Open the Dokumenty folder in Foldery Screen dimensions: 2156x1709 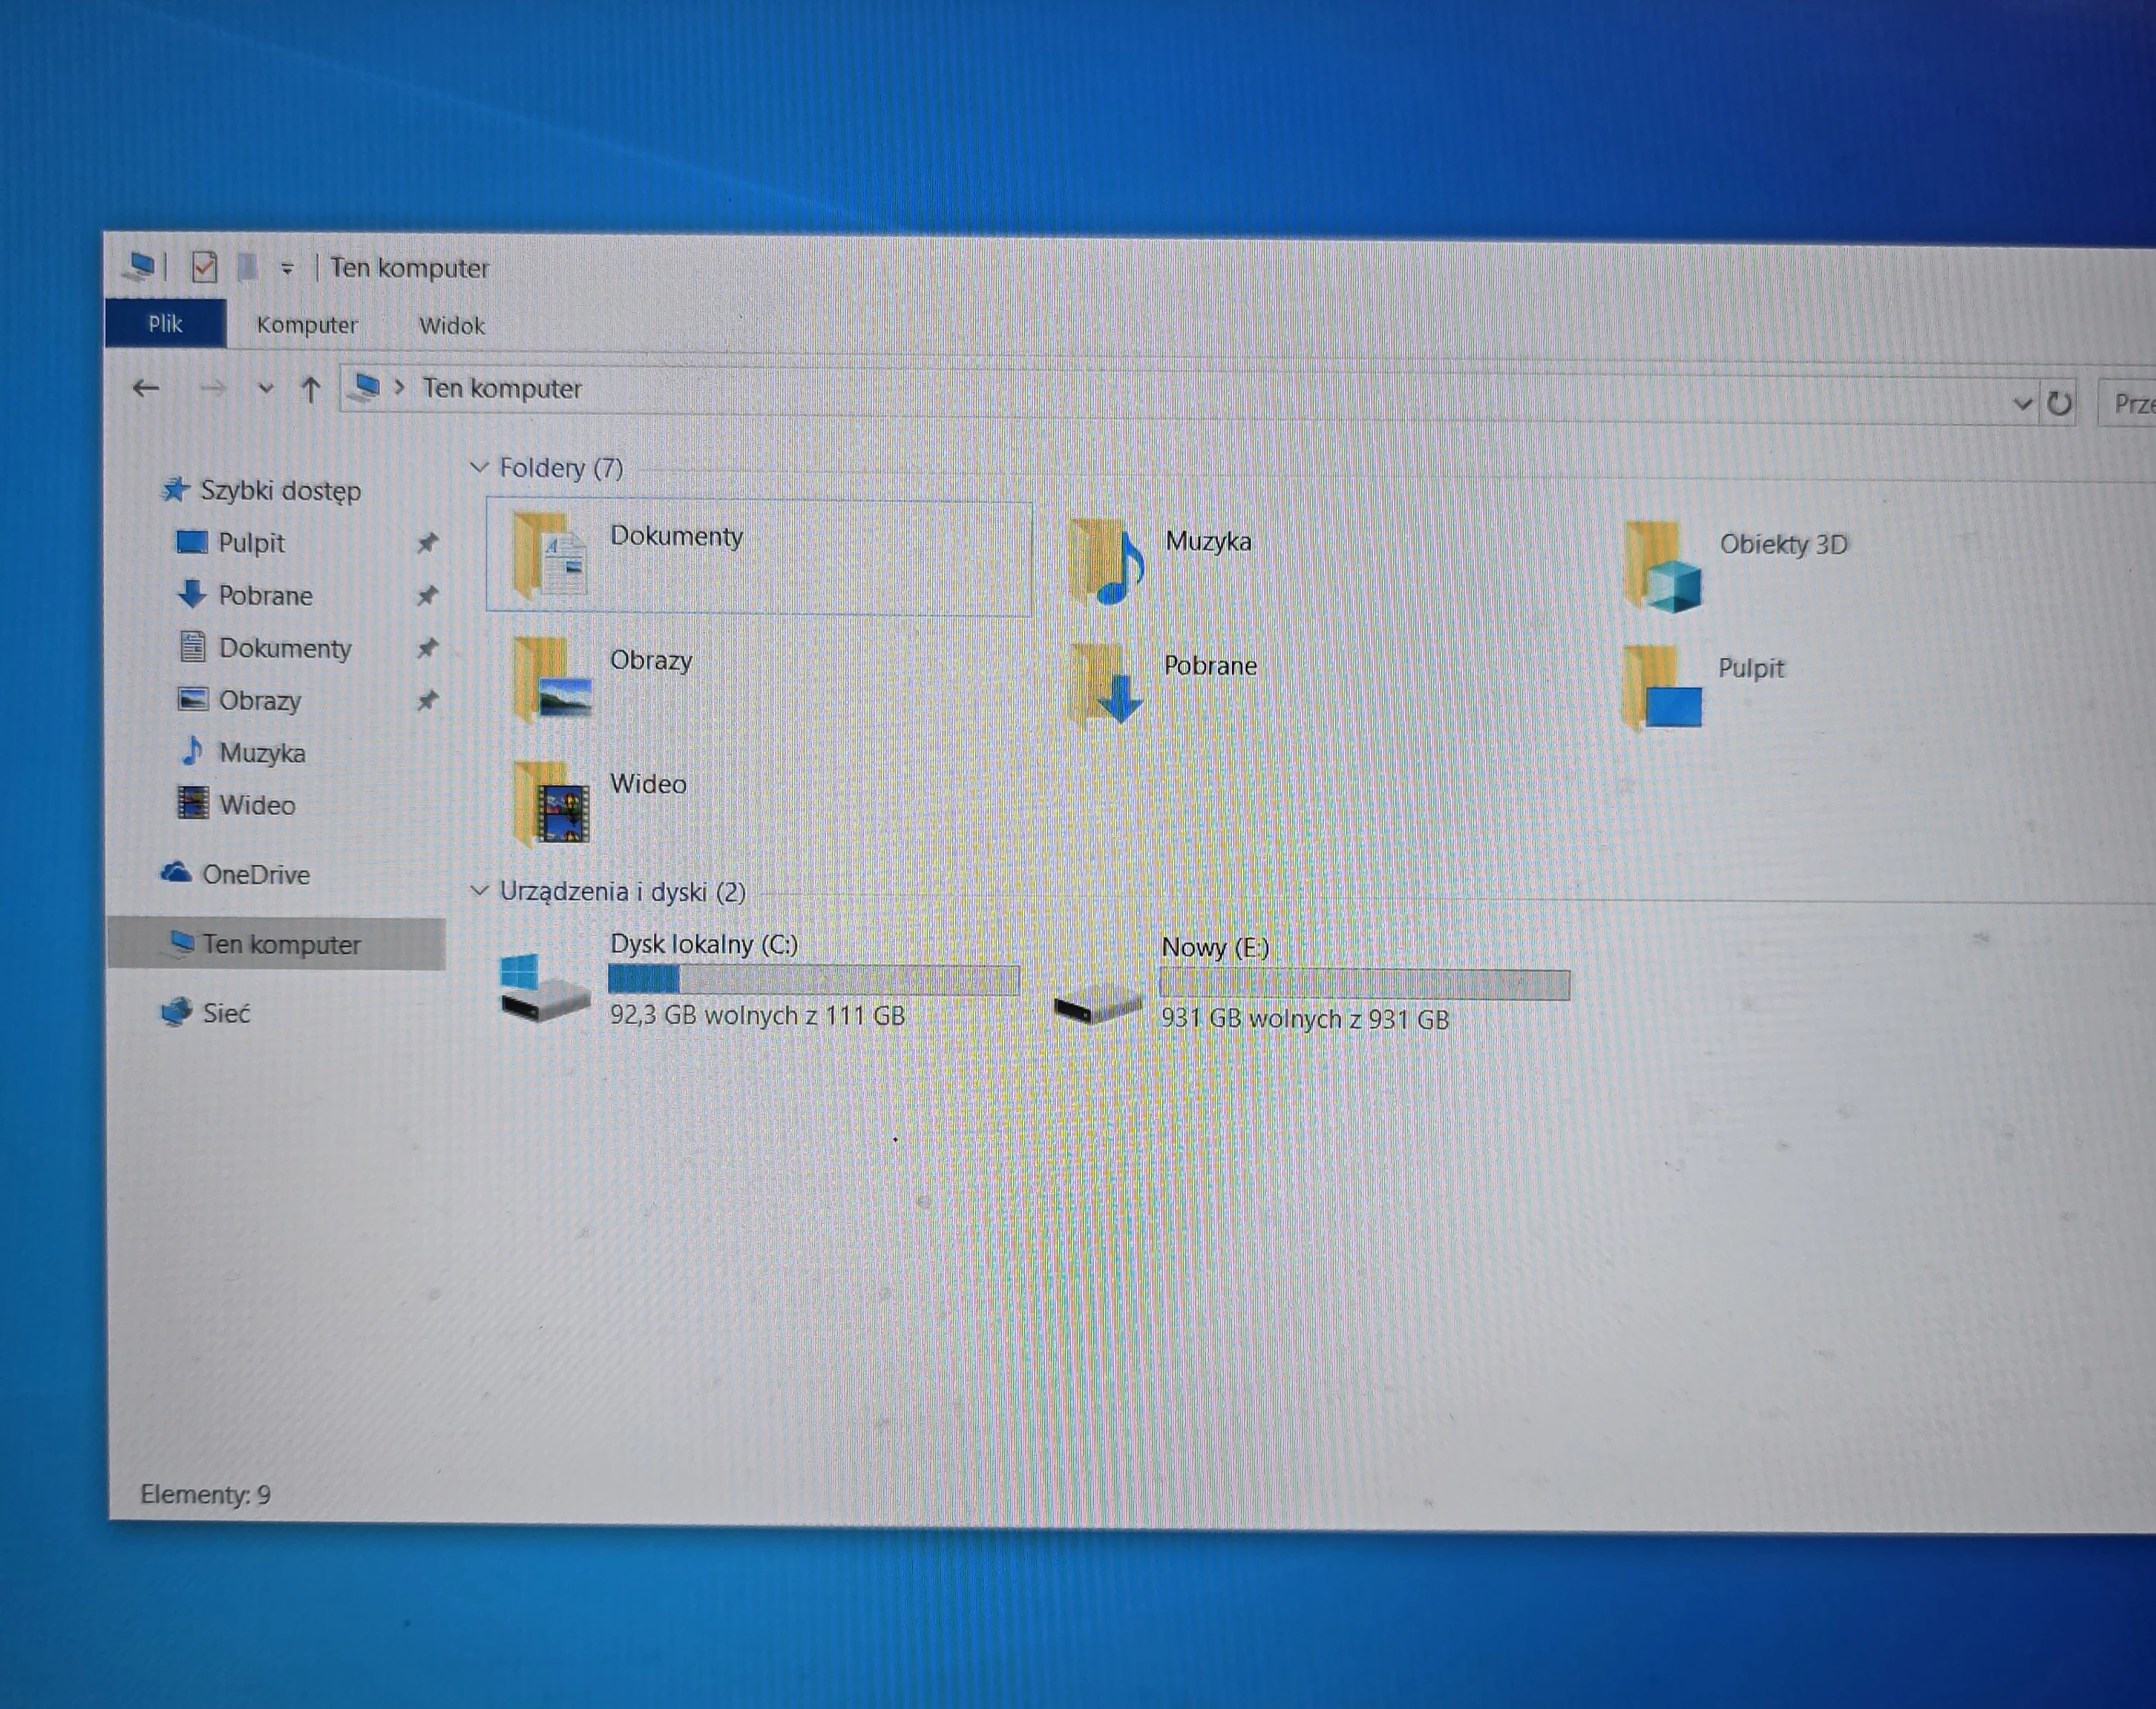[758, 556]
